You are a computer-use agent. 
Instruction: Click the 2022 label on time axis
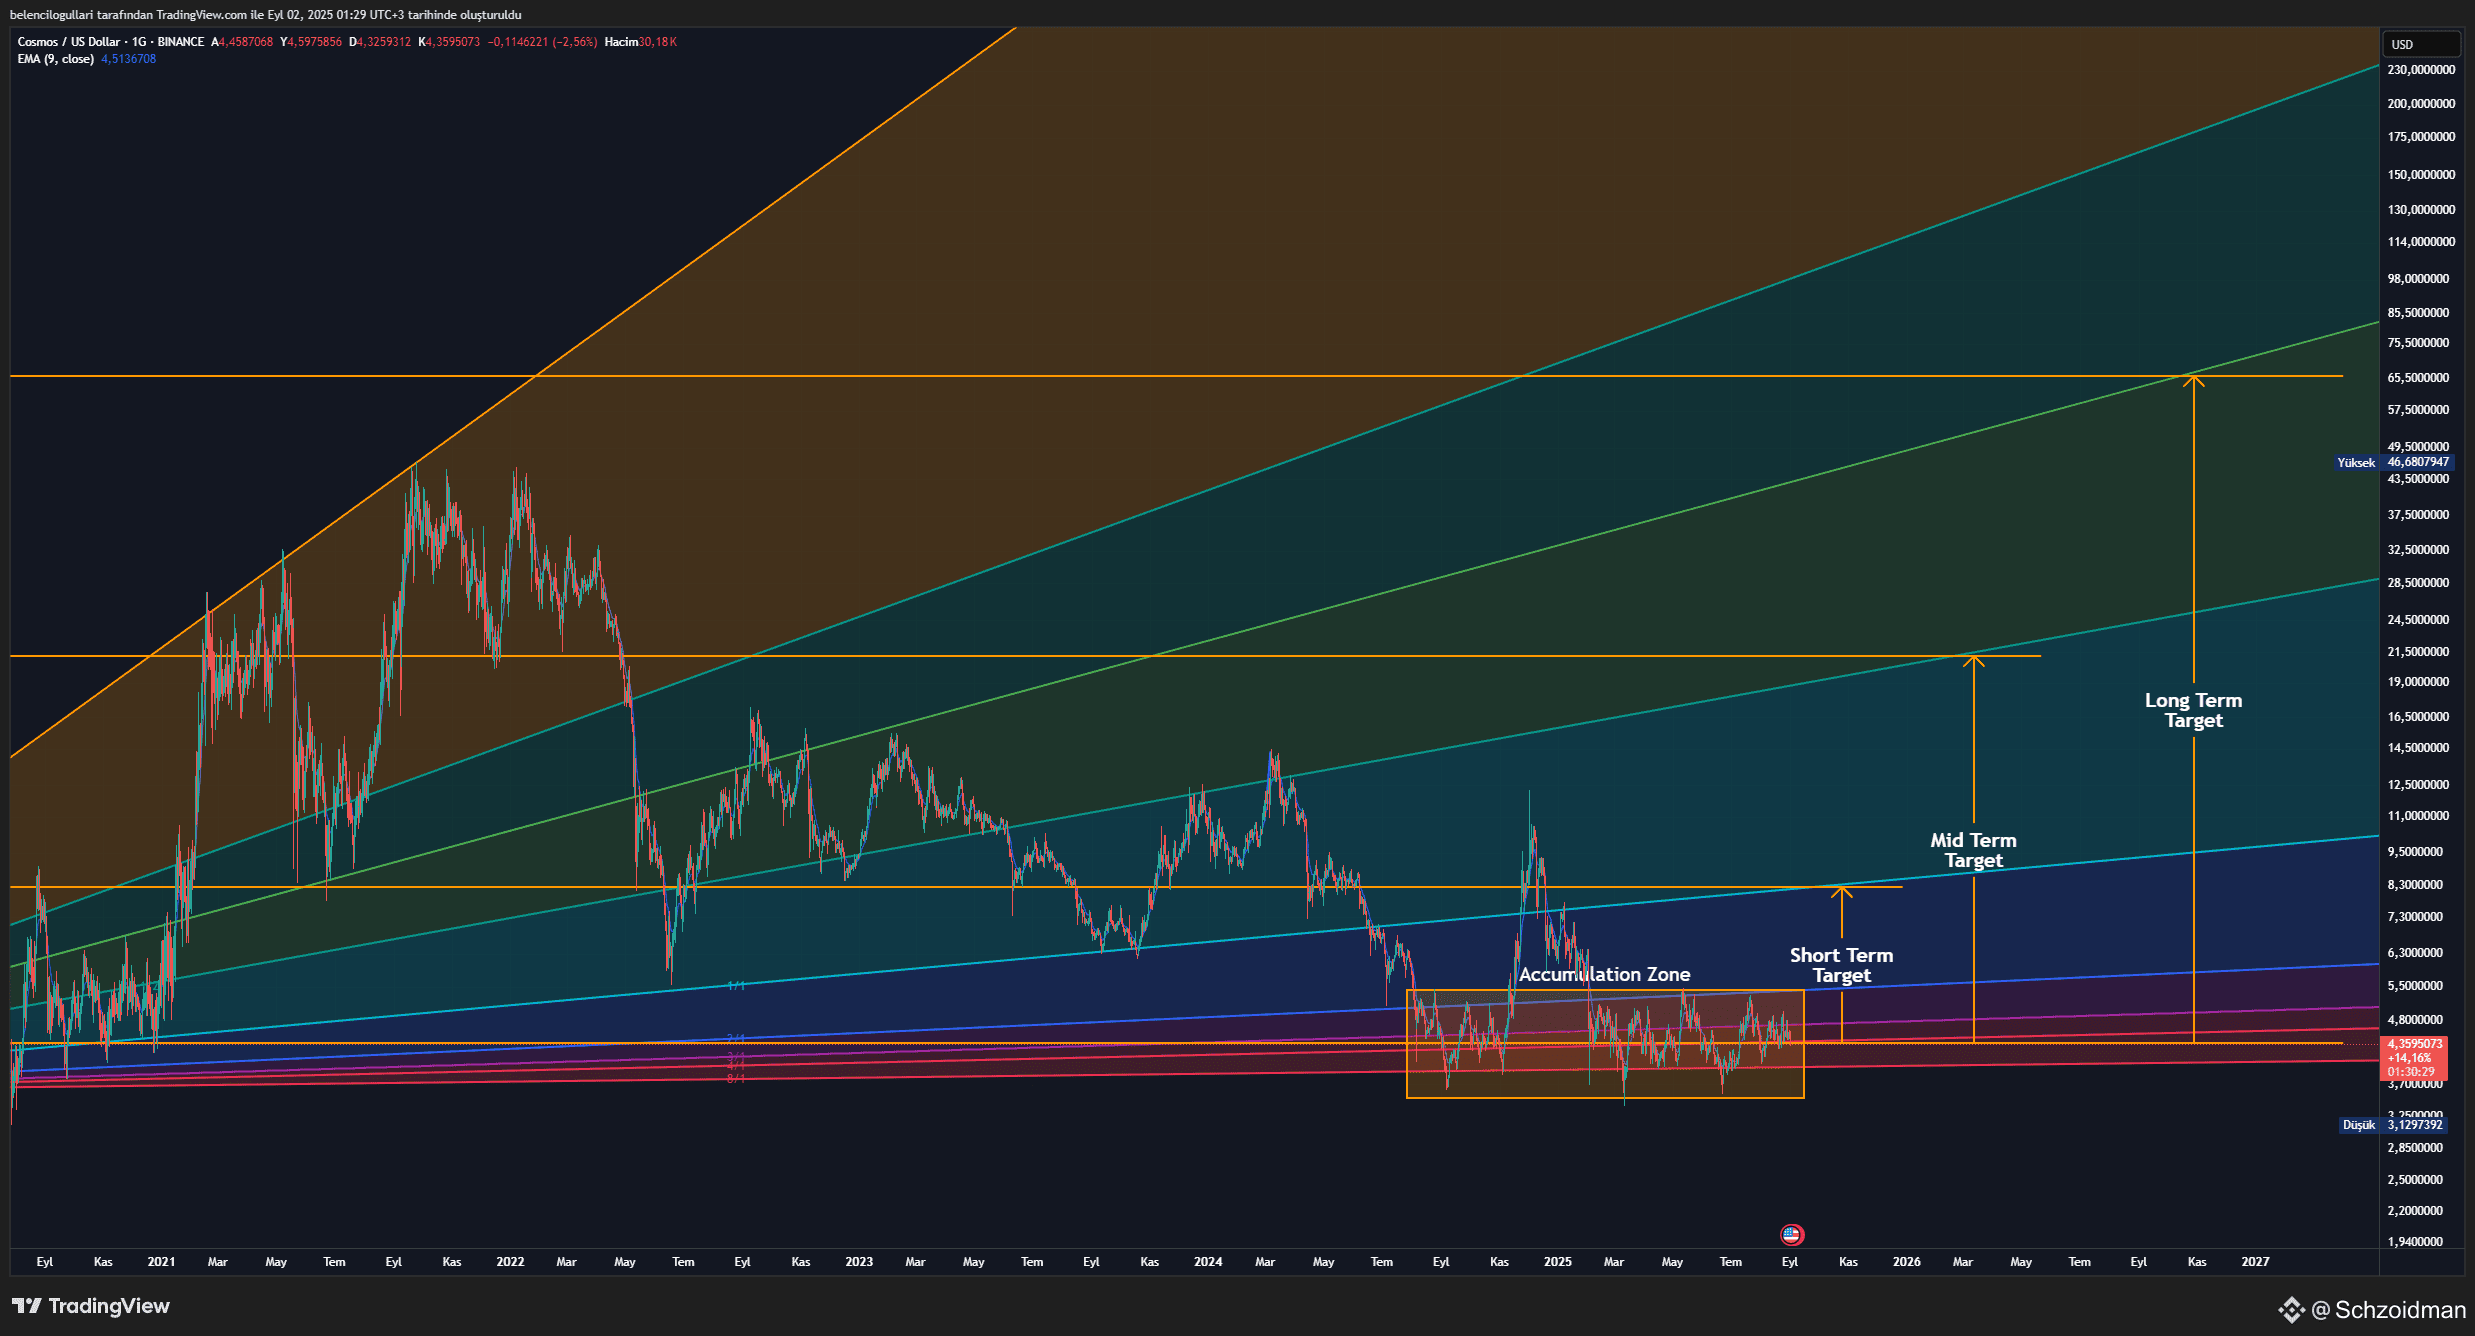(510, 1262)
